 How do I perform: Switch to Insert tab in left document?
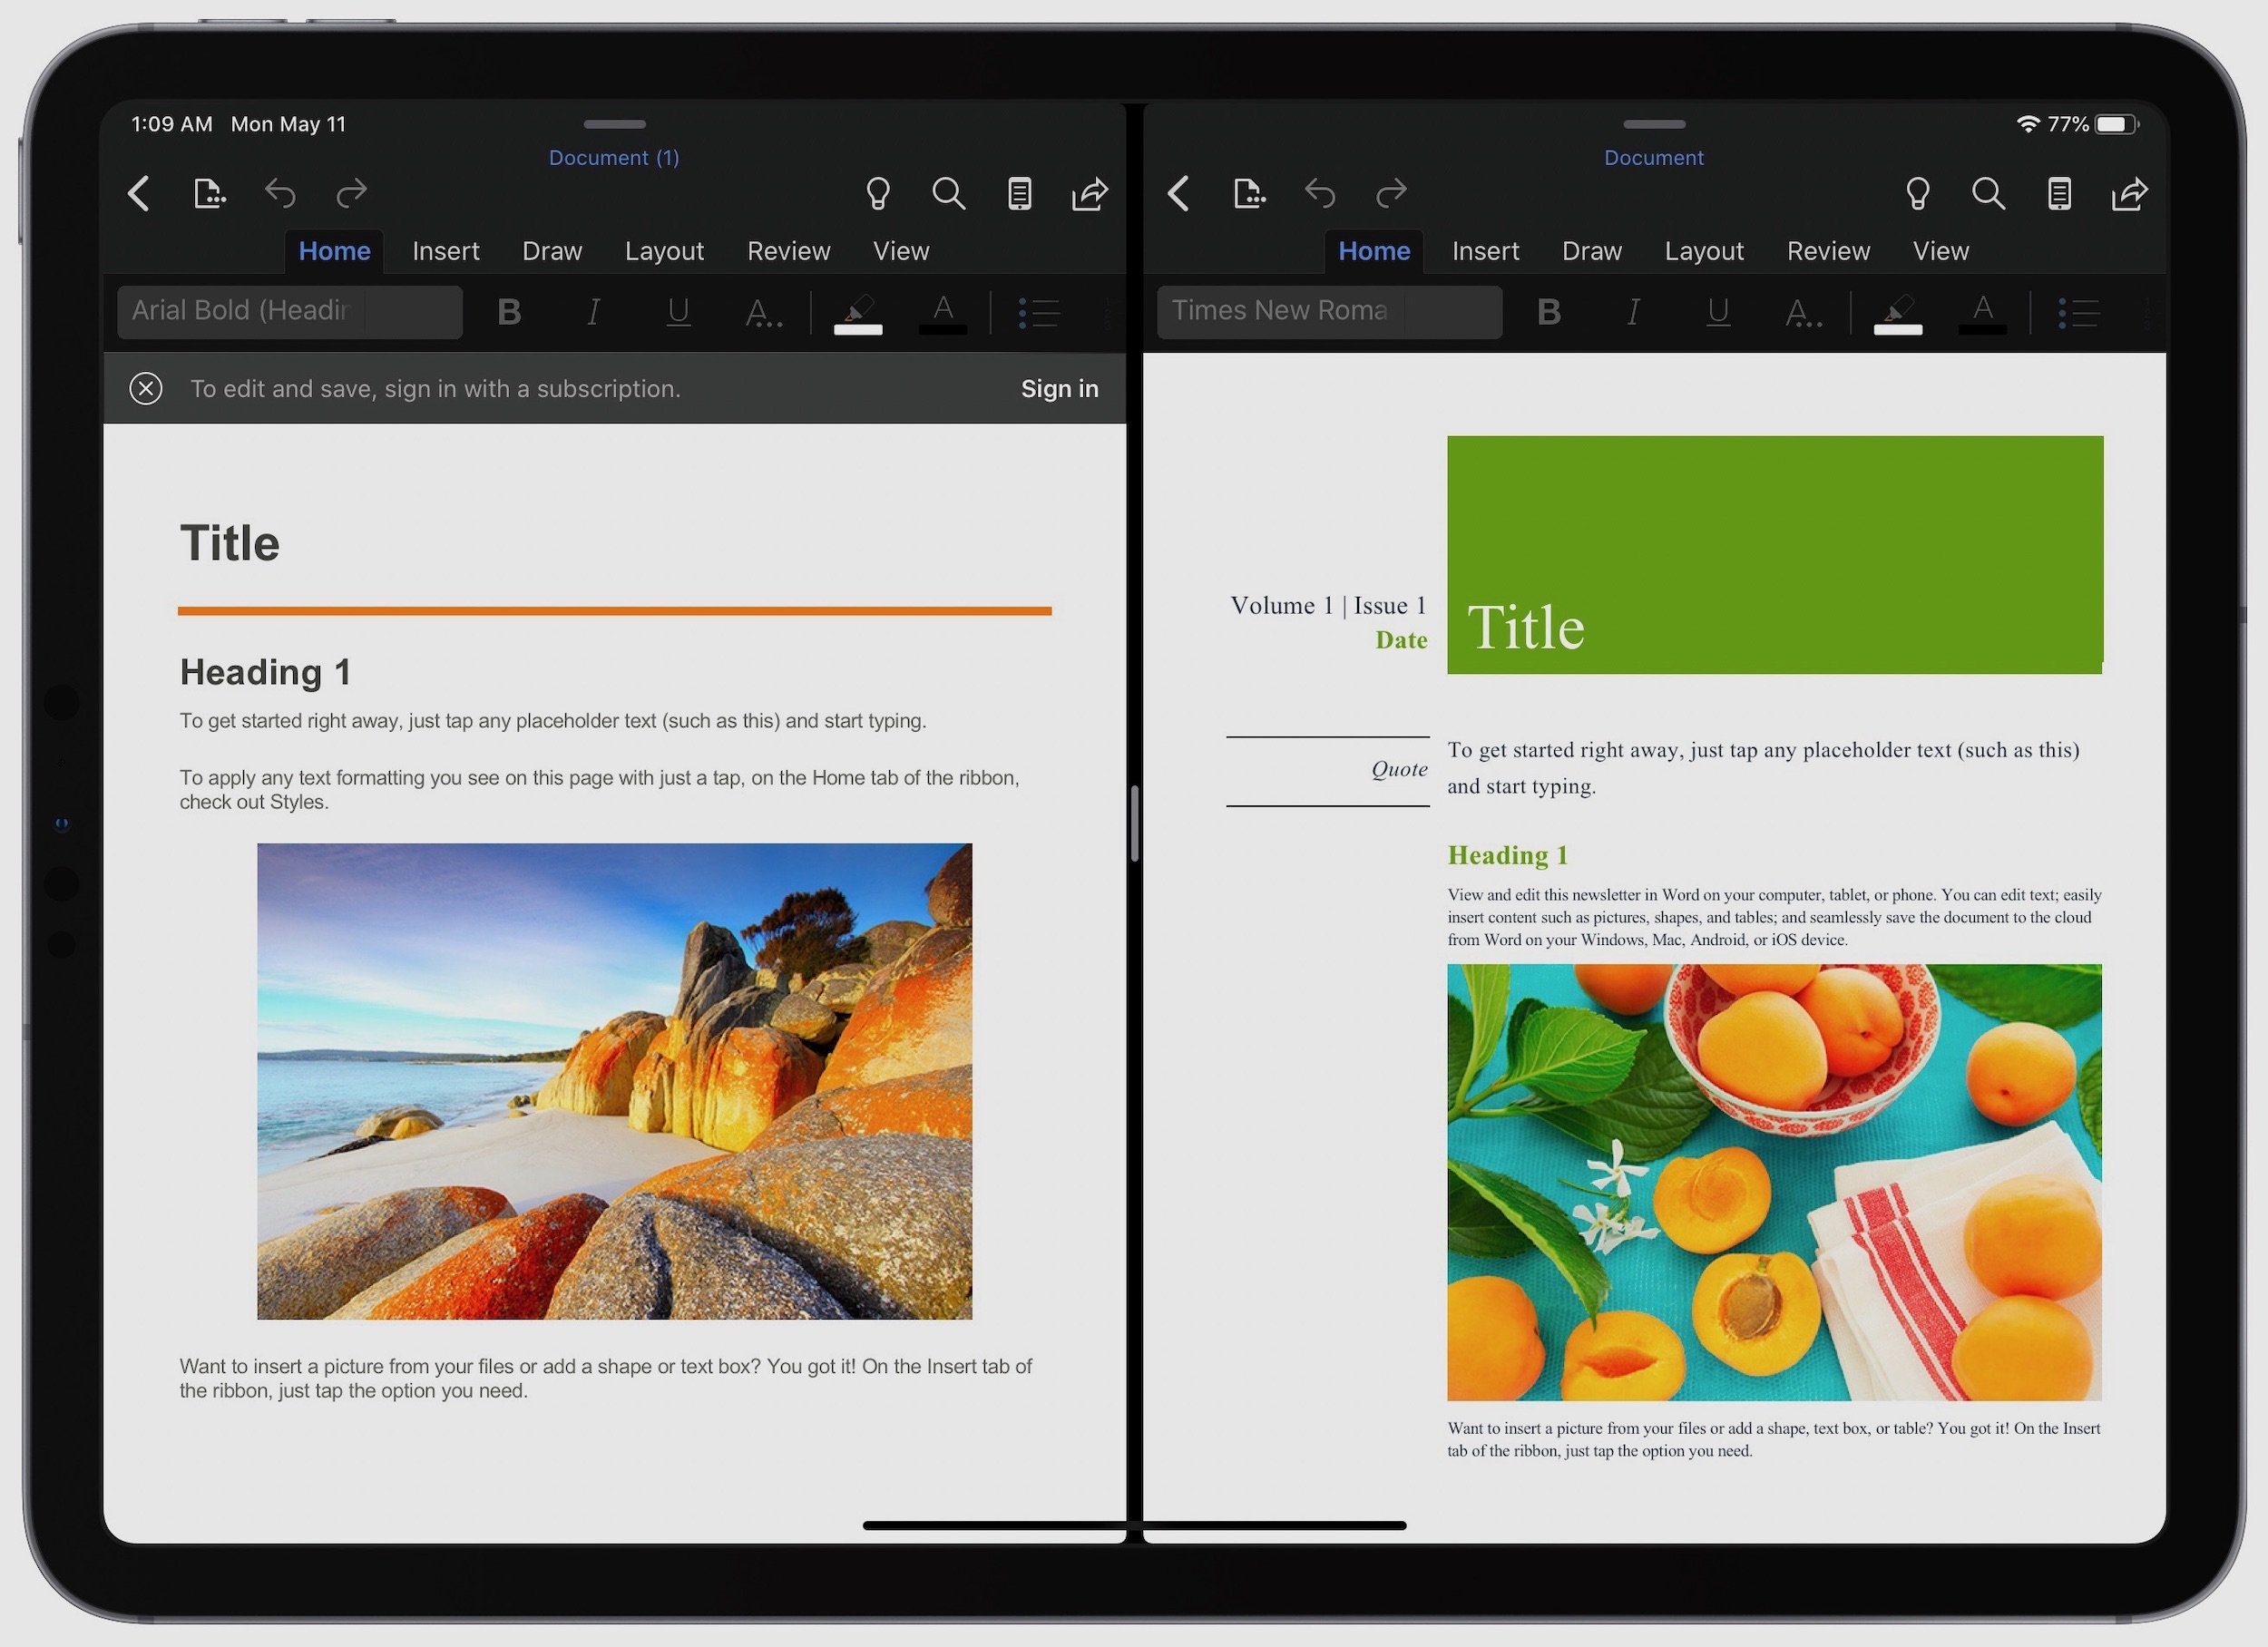[x=445, y=251]
